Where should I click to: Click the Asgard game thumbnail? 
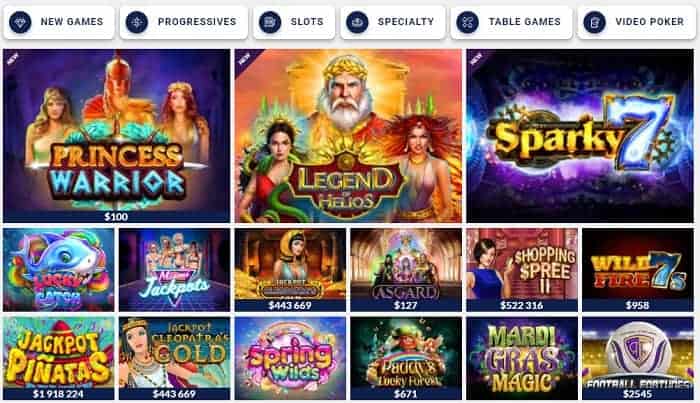tap(406, 270)
